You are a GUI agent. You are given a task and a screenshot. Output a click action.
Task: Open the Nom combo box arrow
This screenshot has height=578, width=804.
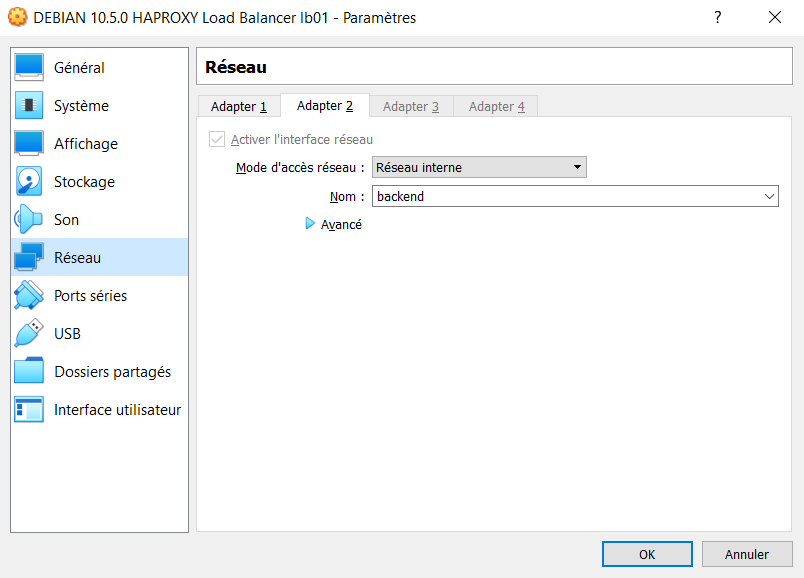click(x=768, y=196)
